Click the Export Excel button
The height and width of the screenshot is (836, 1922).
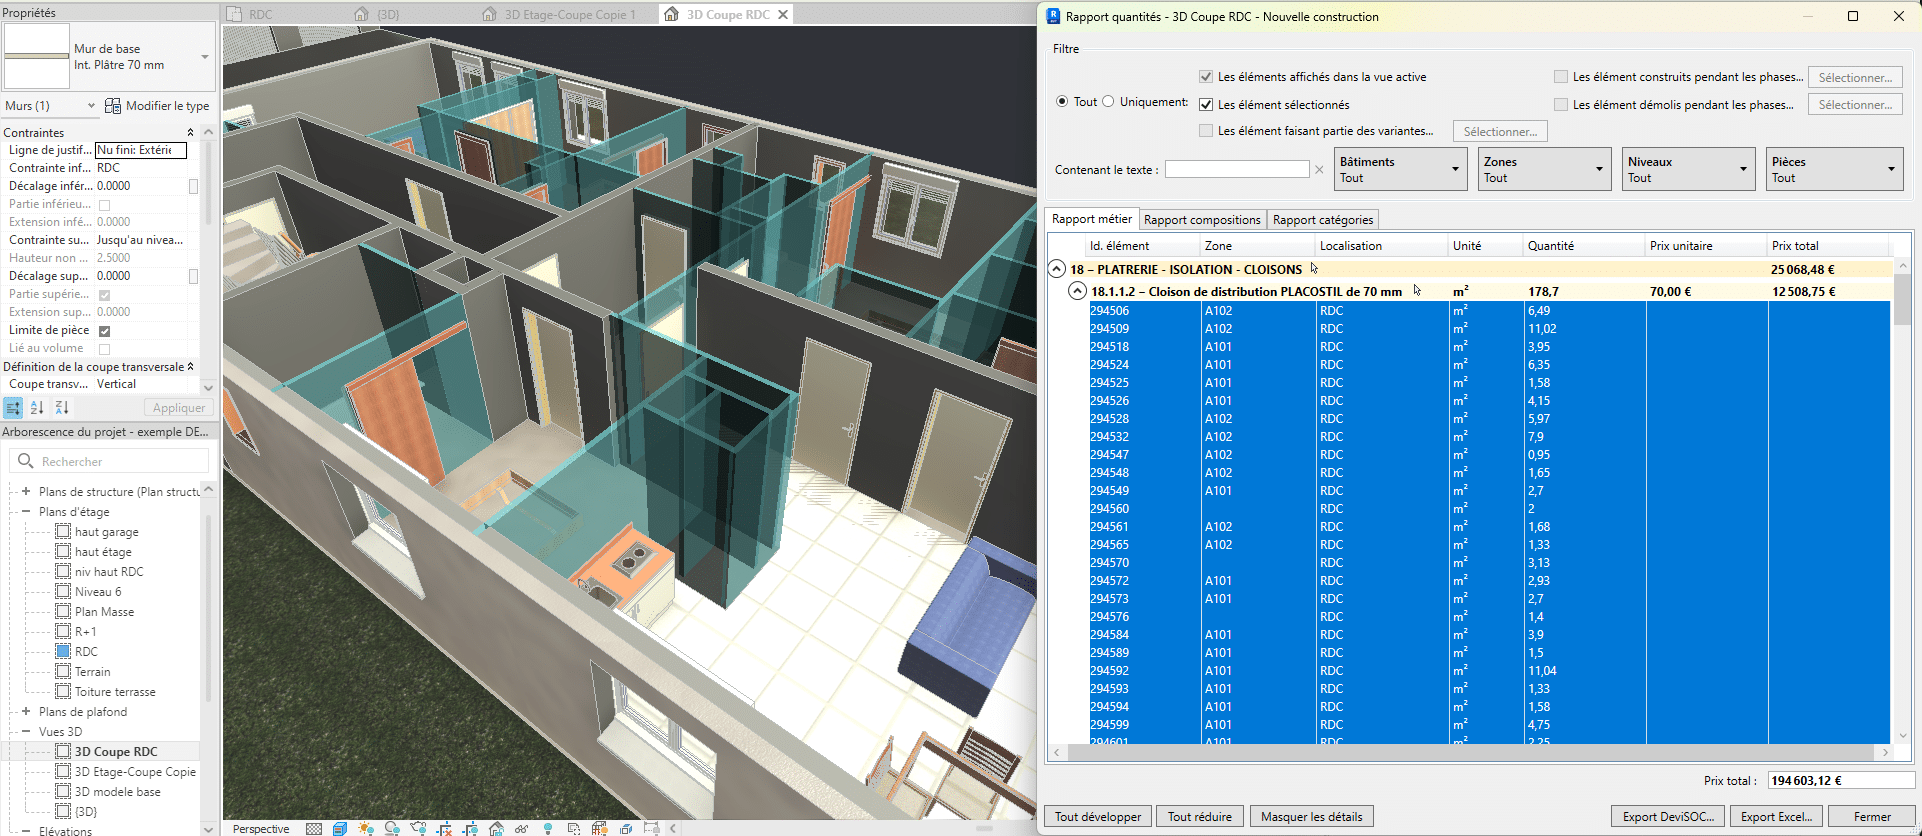(1776, 817)
